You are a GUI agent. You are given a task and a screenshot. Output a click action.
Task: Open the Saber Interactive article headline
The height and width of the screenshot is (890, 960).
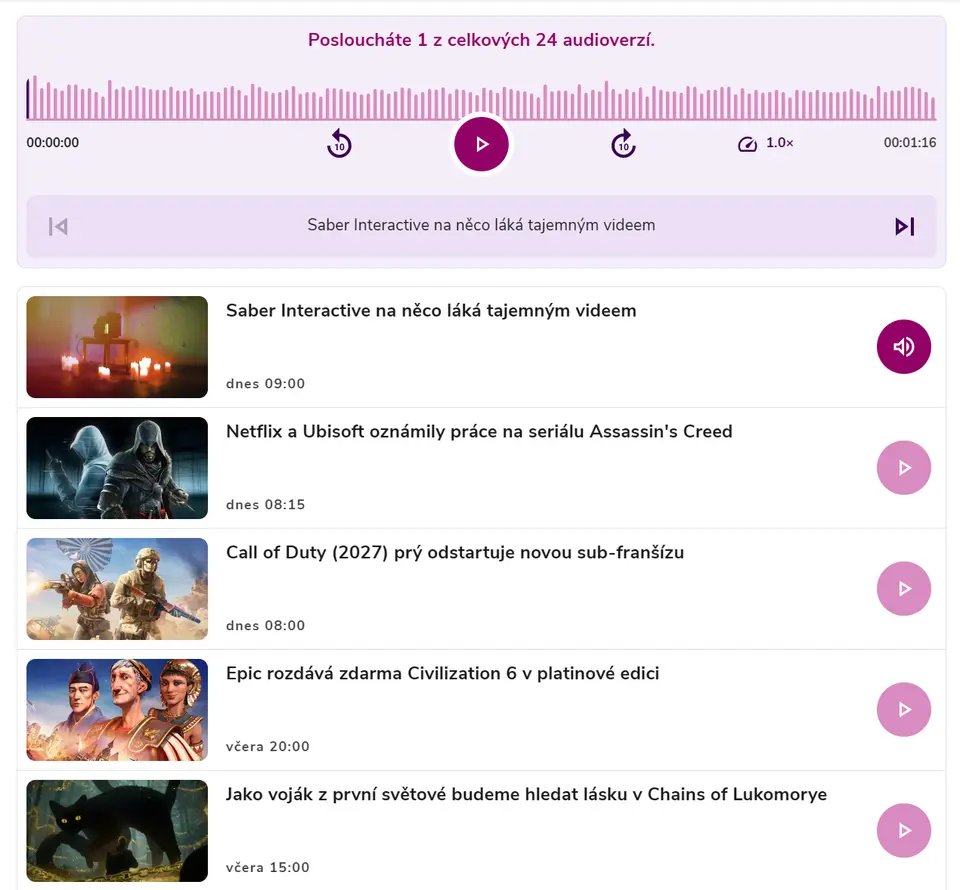click(431, 311)
